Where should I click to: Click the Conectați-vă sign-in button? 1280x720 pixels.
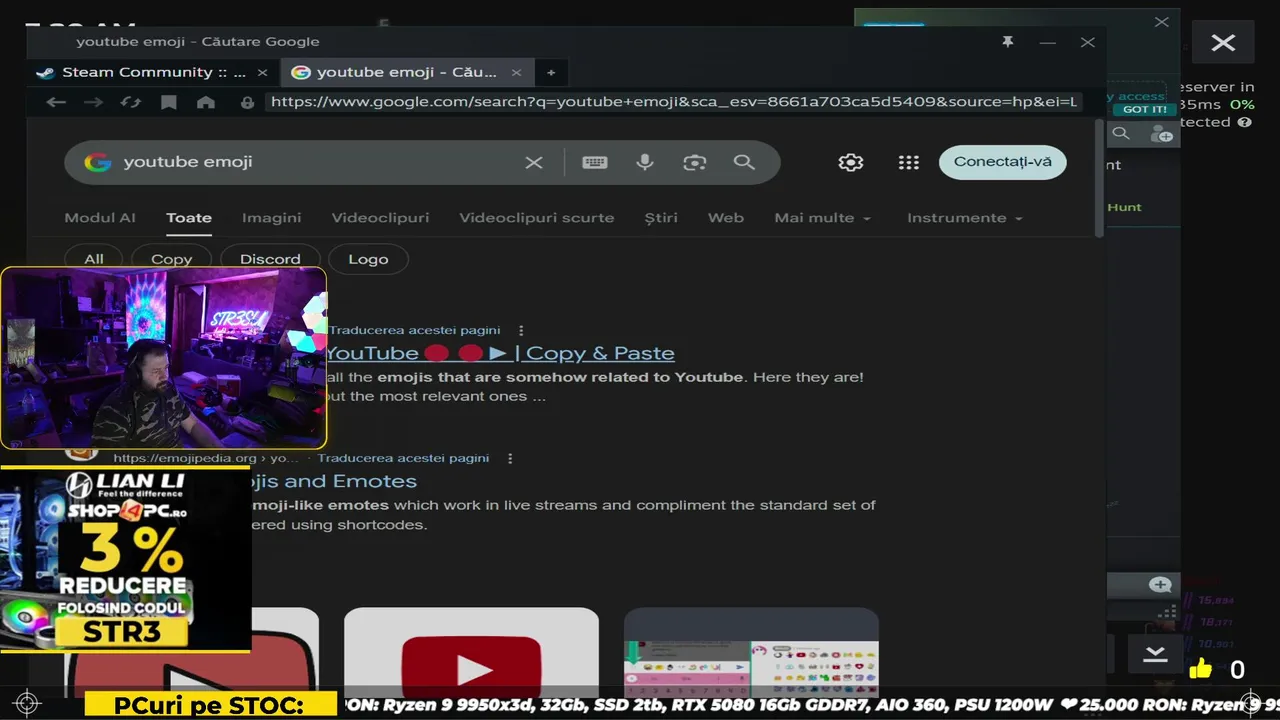point(1002,162)
